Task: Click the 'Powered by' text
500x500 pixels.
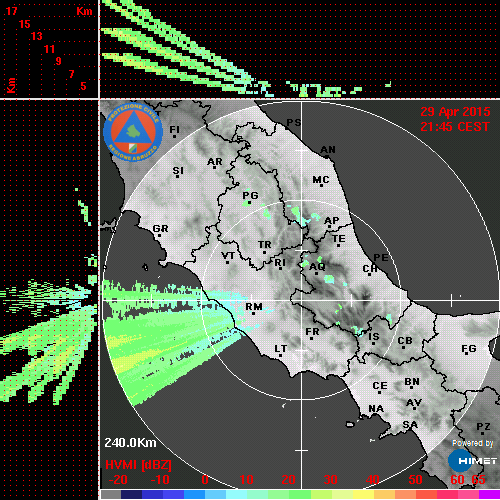Action: pyautogui.click(x=473, y=443)
